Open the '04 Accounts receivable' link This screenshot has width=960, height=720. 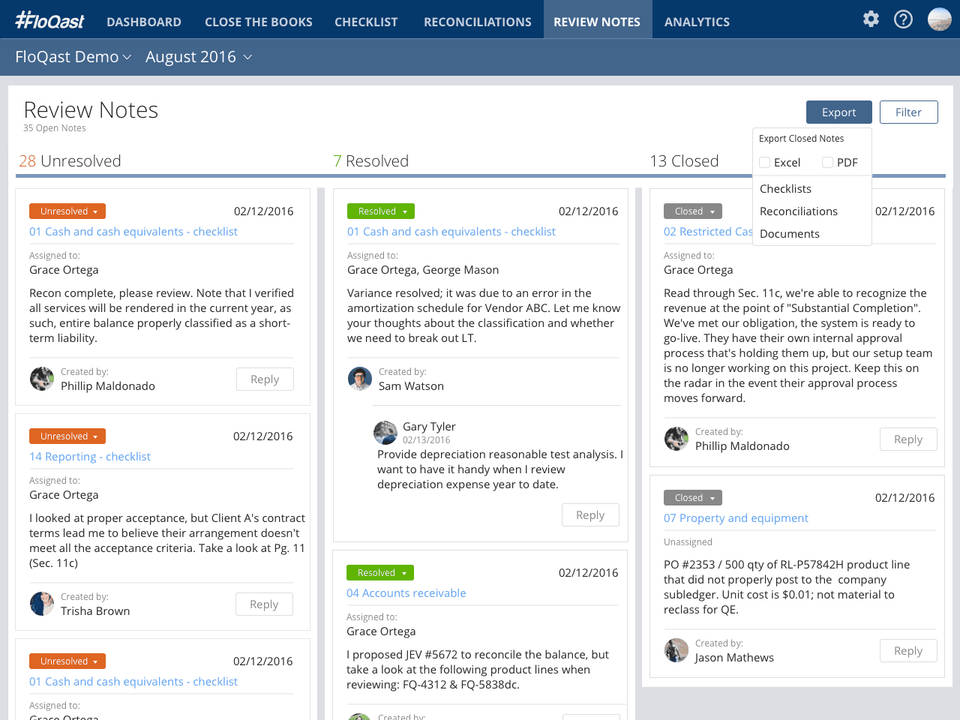coord(406,593)
